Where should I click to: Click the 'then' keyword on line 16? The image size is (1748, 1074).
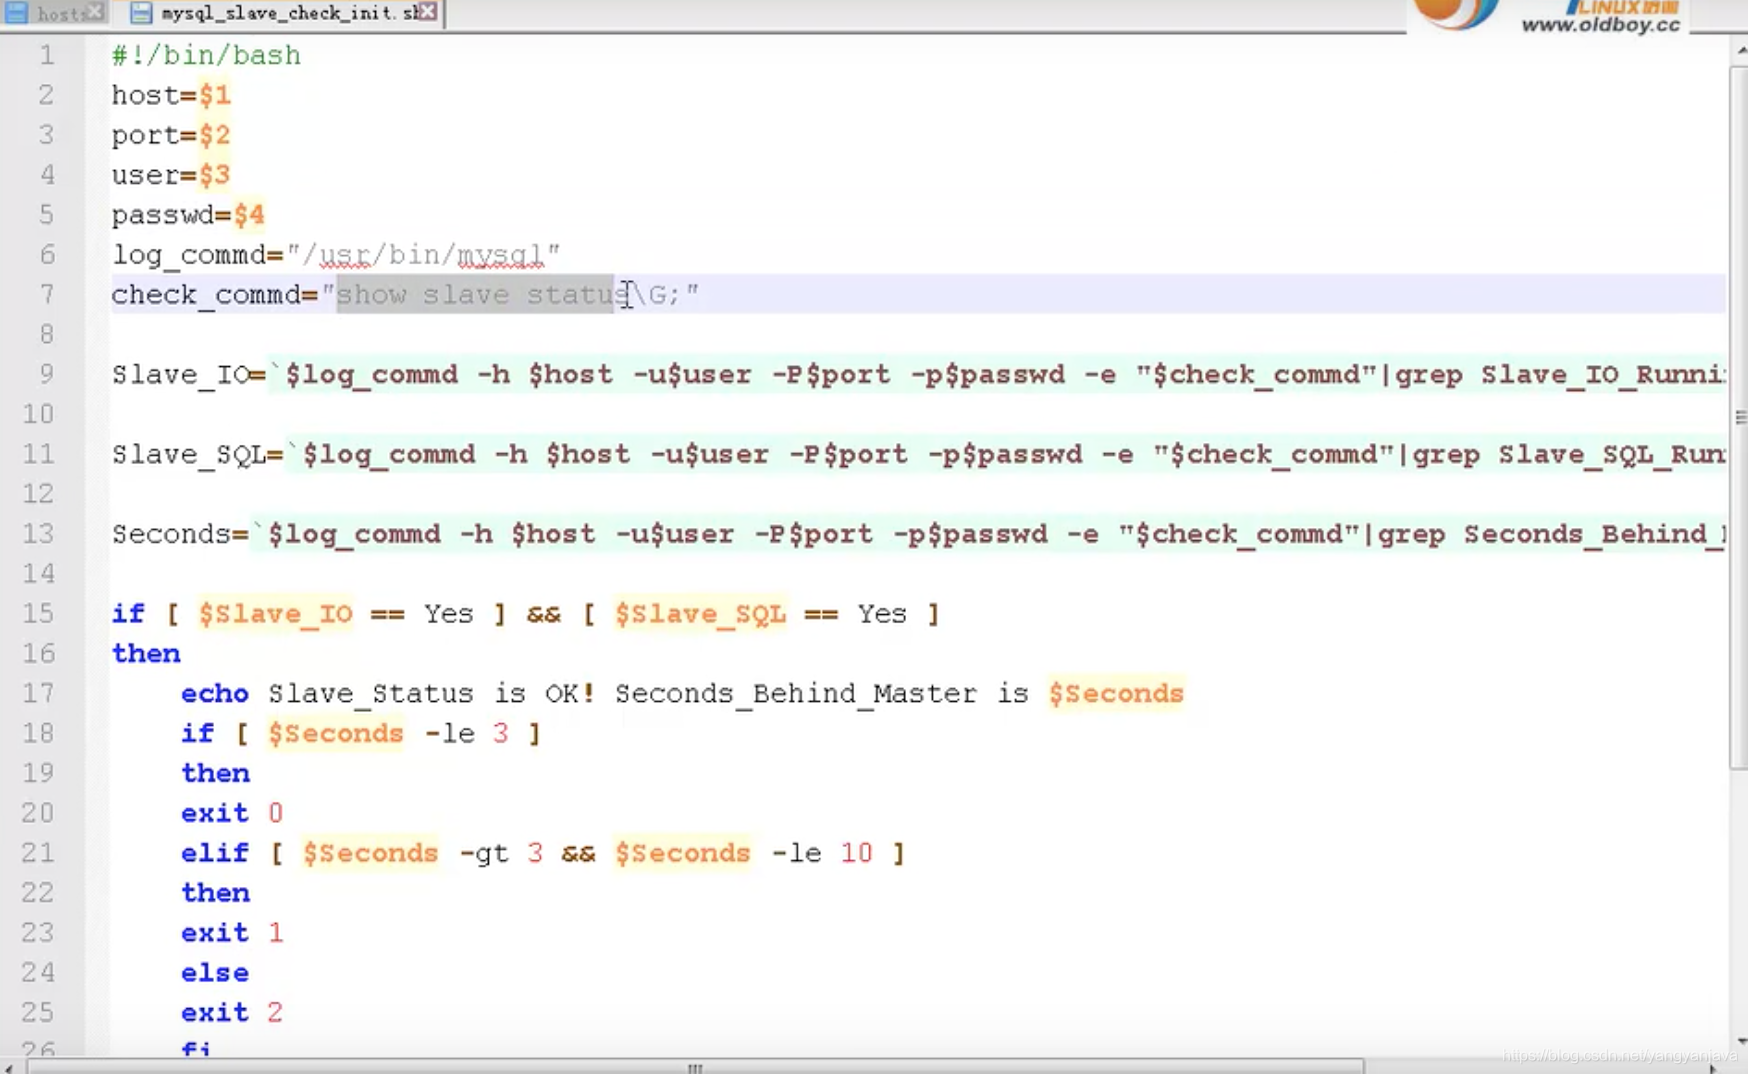click(146, 654)
